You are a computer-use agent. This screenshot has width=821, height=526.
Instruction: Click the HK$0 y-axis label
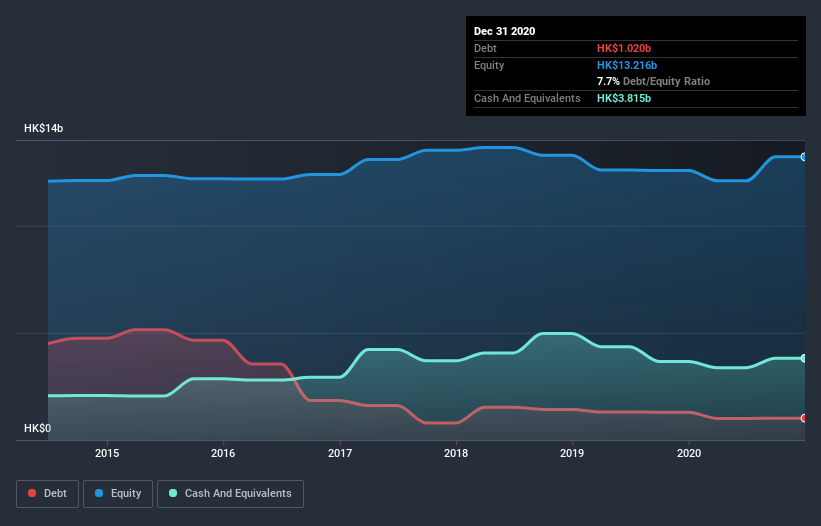pos(38,428)
